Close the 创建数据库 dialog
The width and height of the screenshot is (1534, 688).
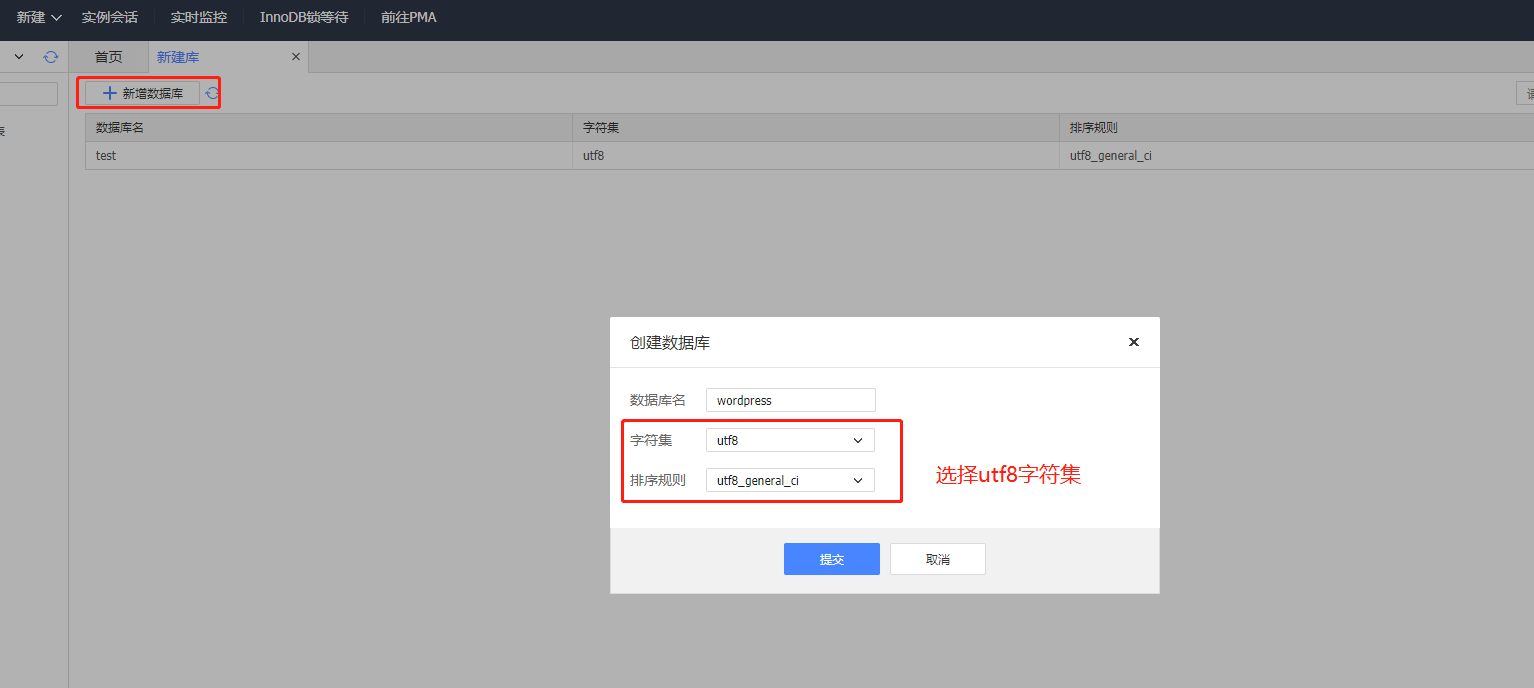[x=1134, y=342]
